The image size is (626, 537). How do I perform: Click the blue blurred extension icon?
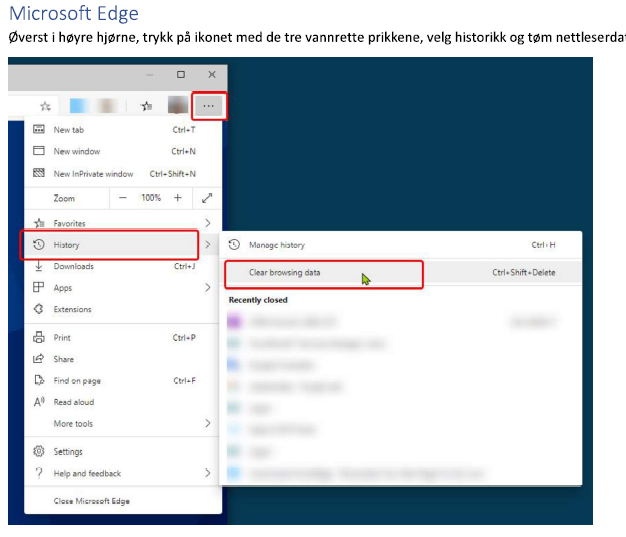[79, 106]
